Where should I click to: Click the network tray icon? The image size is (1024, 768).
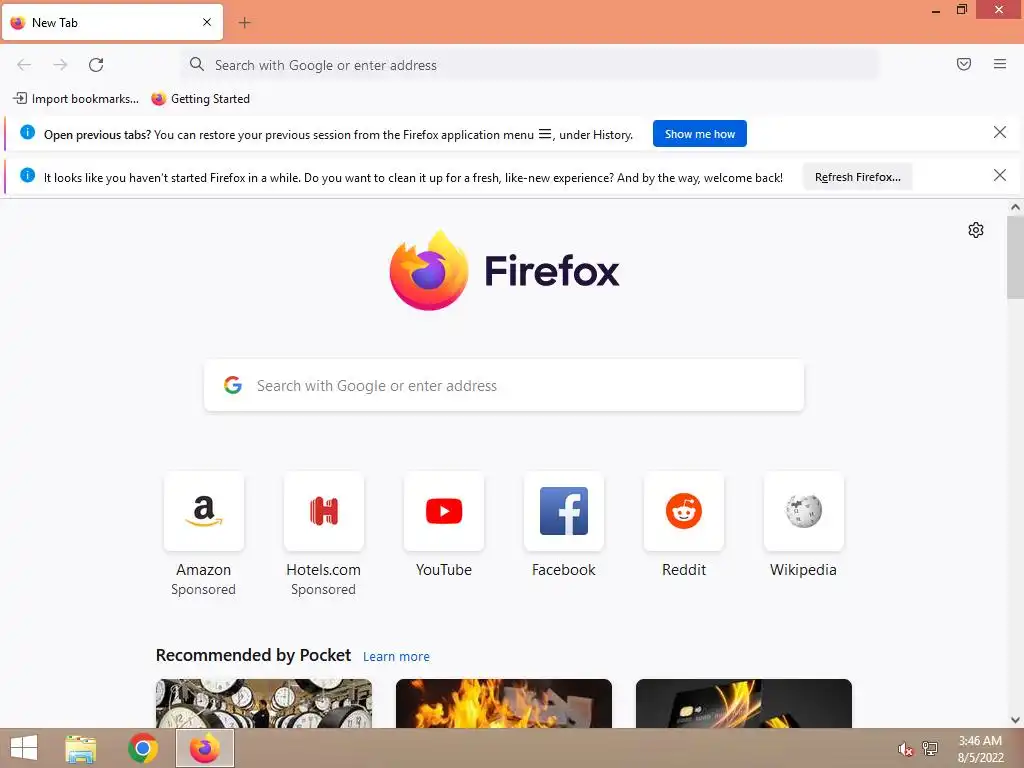(x=930, y=748)
